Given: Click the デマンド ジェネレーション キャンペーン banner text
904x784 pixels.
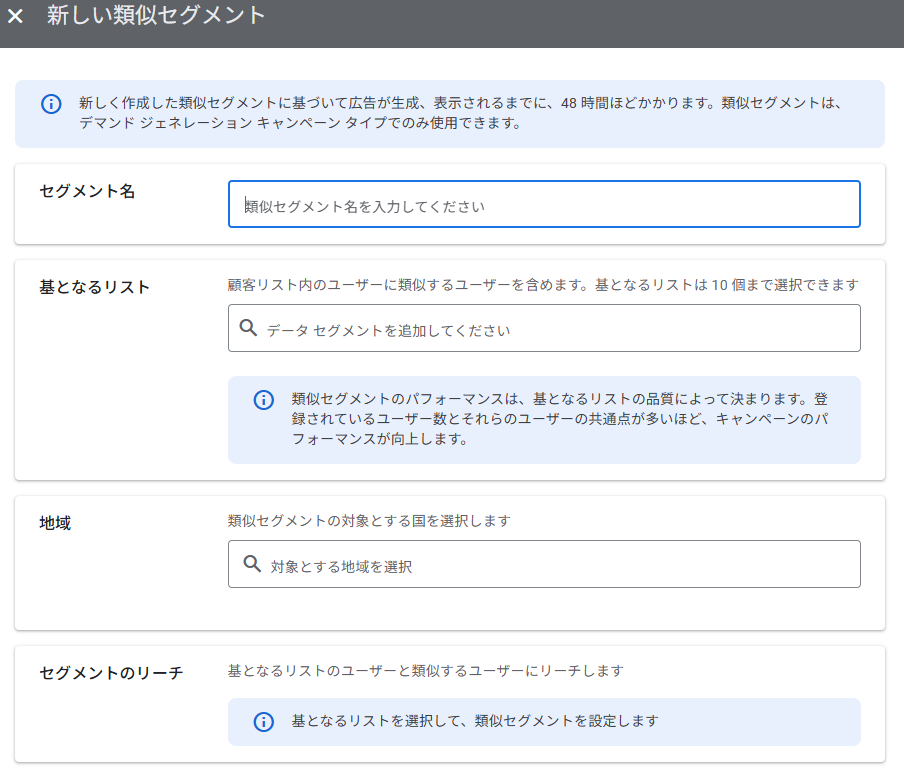Looking at the screenshot, I should (x=300, y=124).
